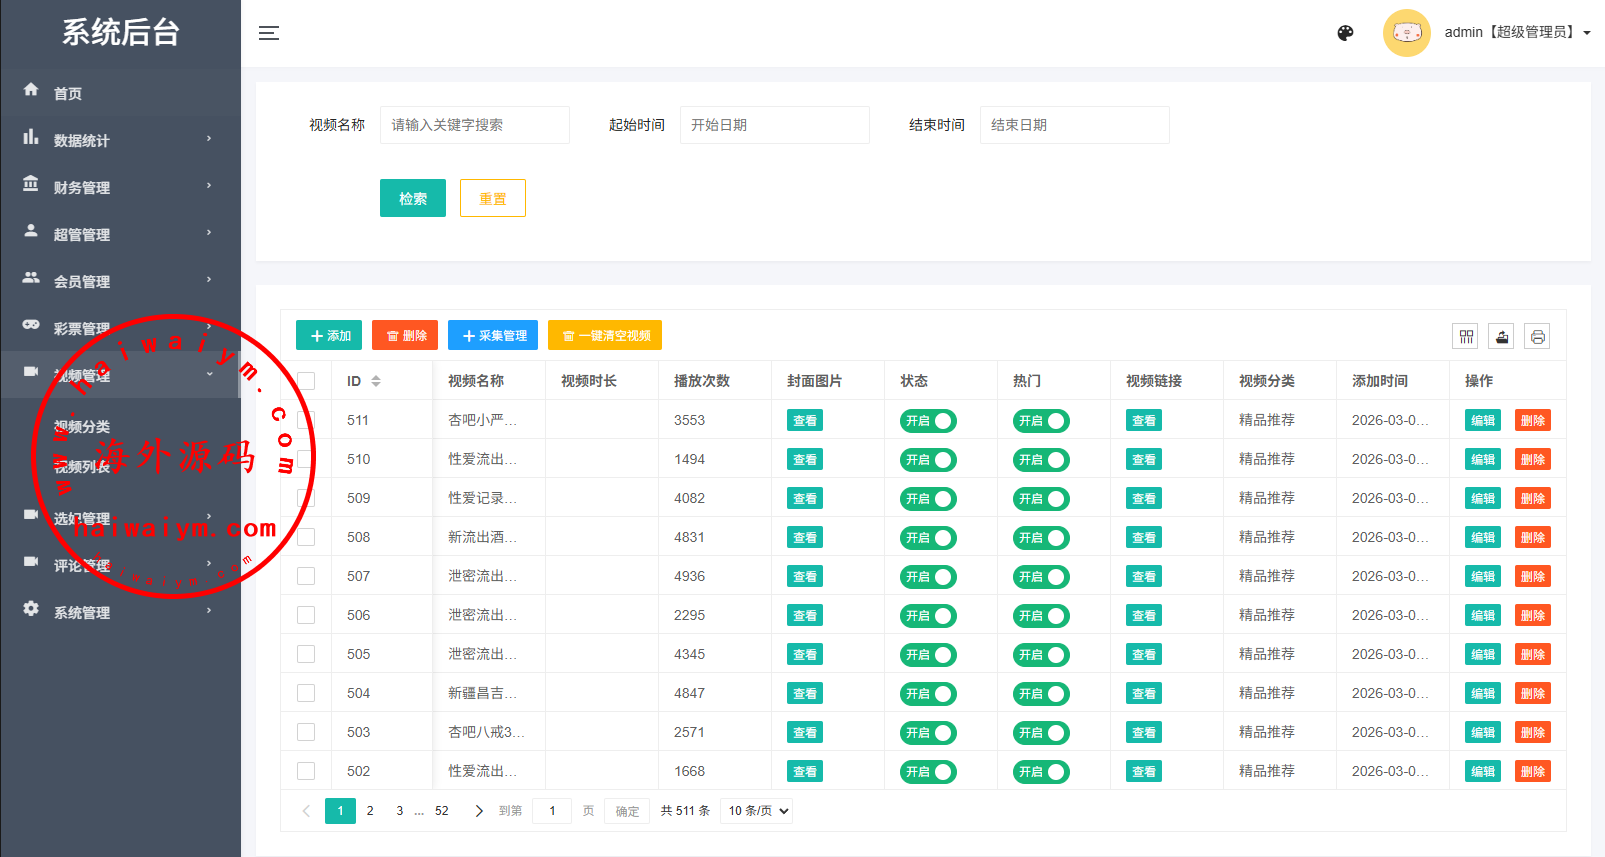
Task: Click the 视频名称 keyword search field
Action: click(x=474, y=125)
